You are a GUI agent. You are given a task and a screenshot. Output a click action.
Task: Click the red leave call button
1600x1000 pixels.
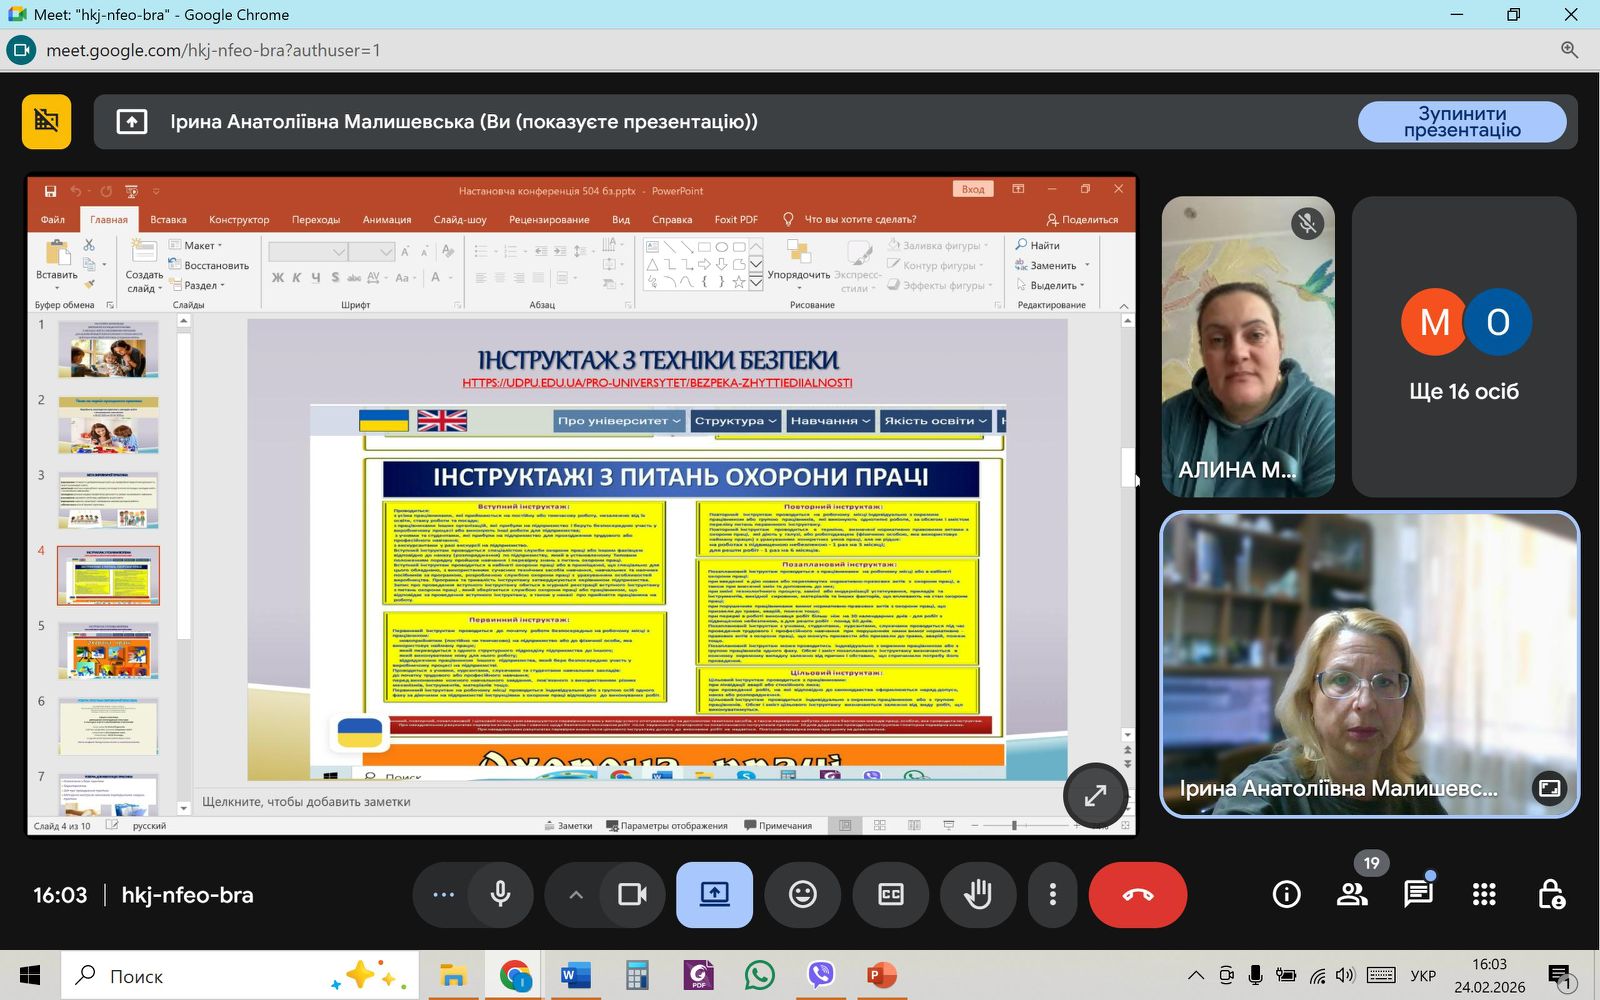coord(1137,895)
